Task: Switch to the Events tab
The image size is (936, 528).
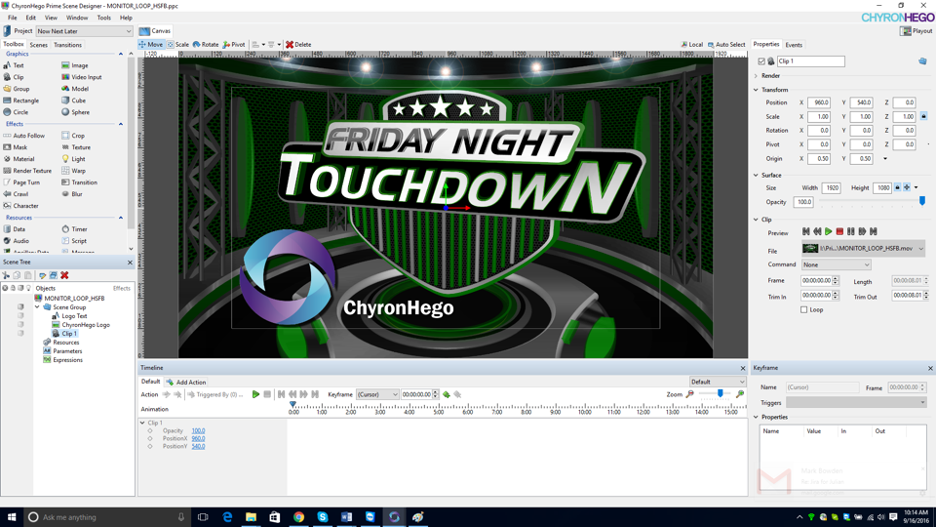Action: coord(793,45)
